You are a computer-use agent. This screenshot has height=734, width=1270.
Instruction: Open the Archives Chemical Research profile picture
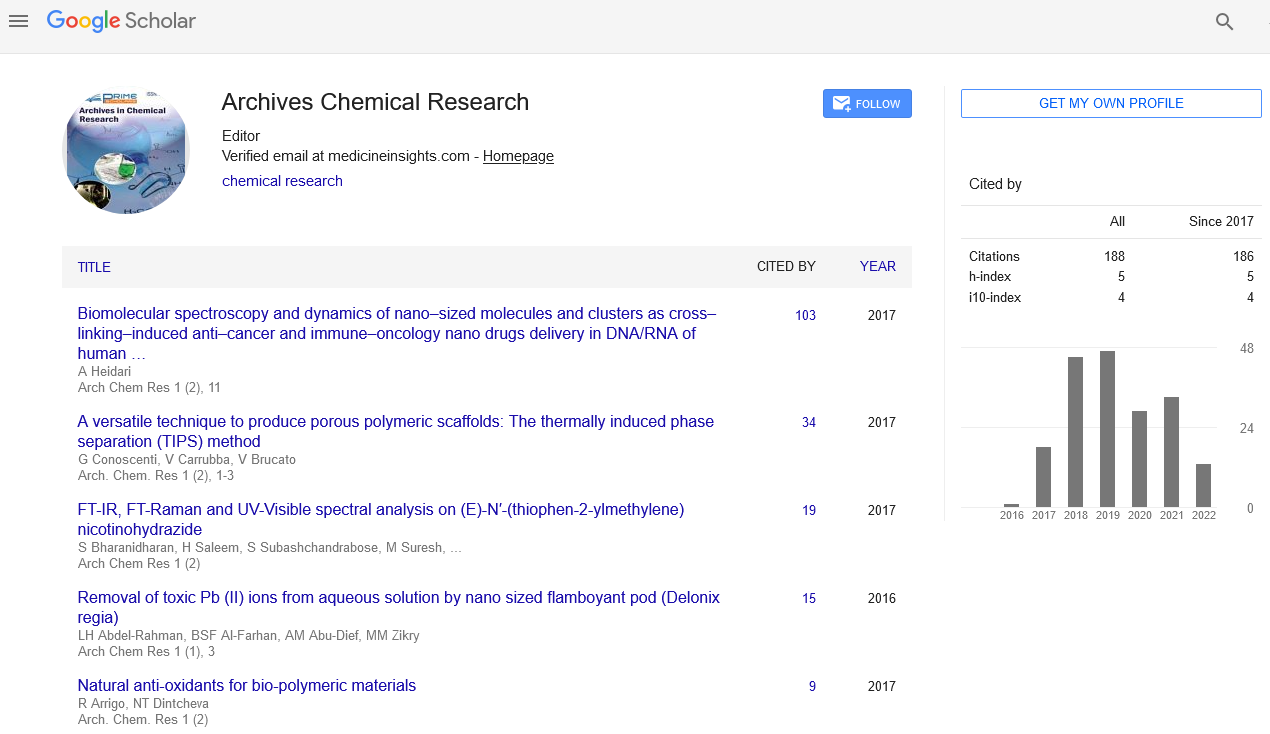(126, 152)
